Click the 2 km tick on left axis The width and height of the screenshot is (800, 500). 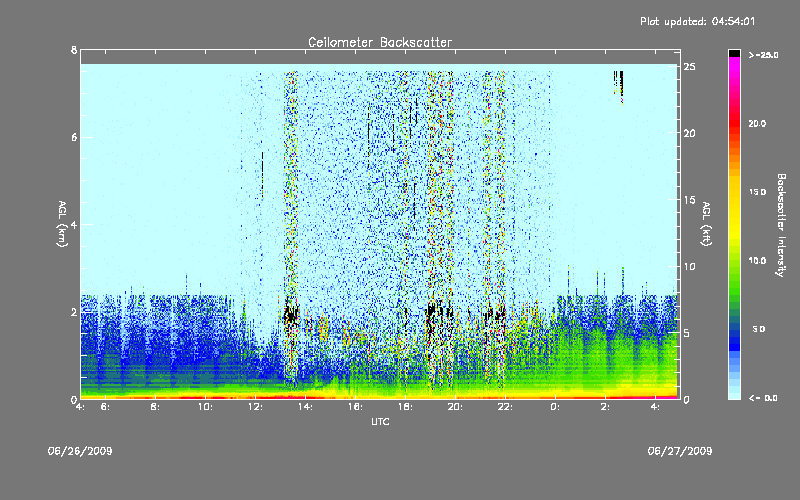coord(74,312)
